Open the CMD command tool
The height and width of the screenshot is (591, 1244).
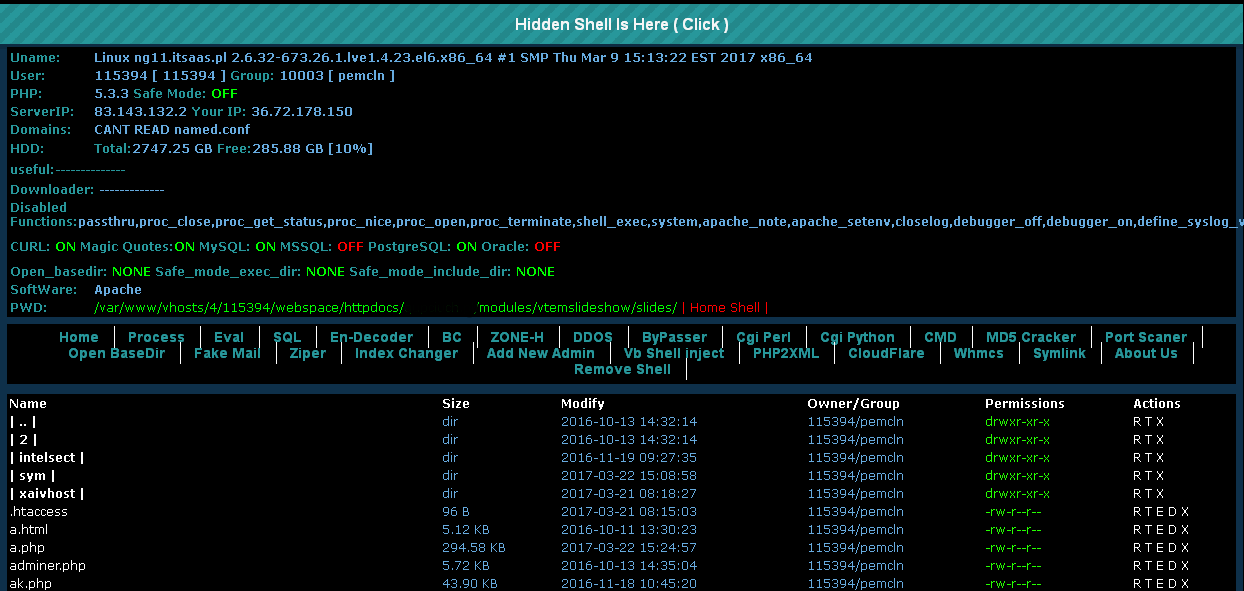click(940, 337)
